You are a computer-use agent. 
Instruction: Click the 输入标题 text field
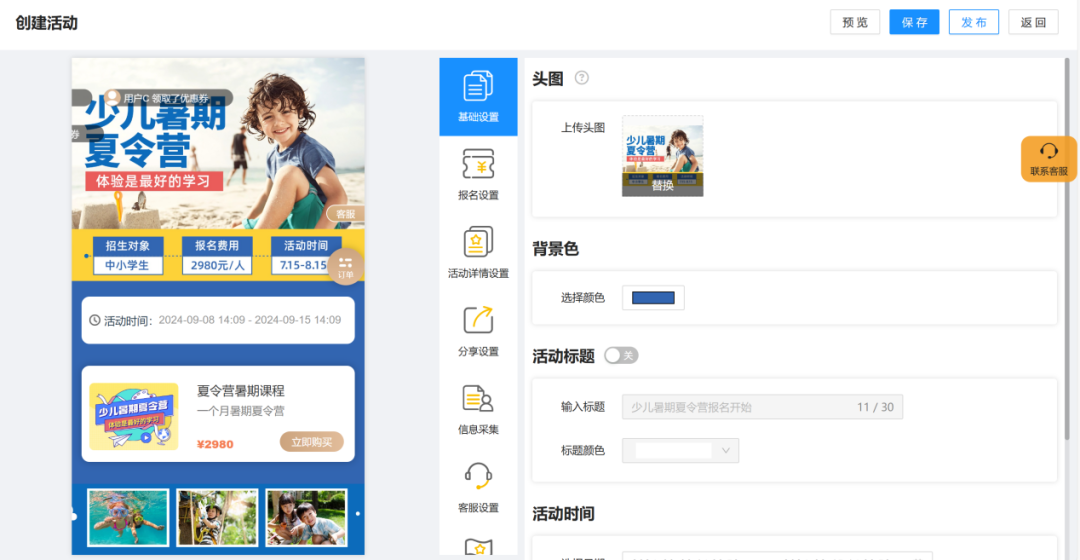tap(740, 407)
